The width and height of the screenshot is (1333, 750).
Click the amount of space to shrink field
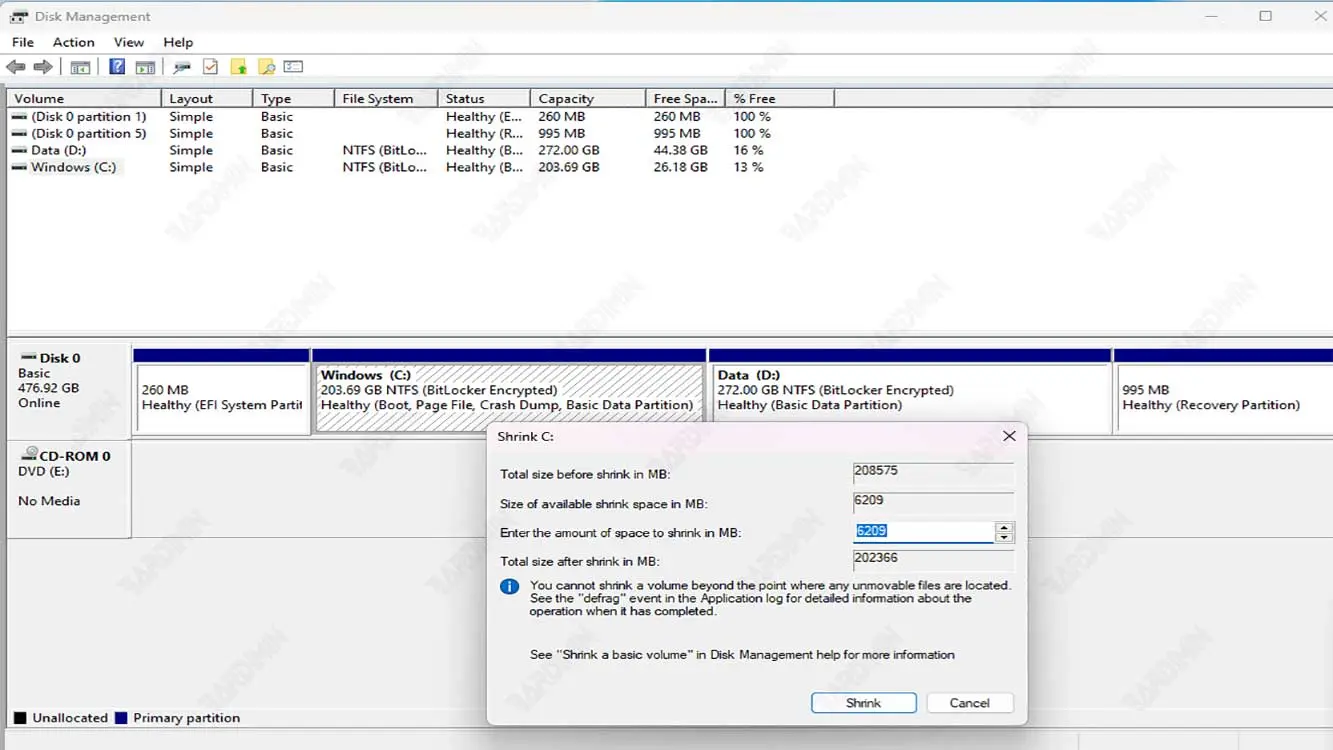pos(923,532)
